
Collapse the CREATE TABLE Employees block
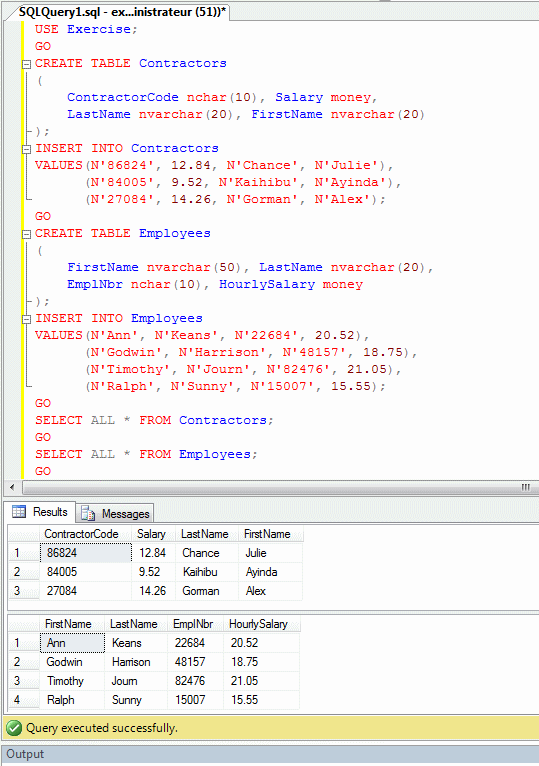point(27,234)
